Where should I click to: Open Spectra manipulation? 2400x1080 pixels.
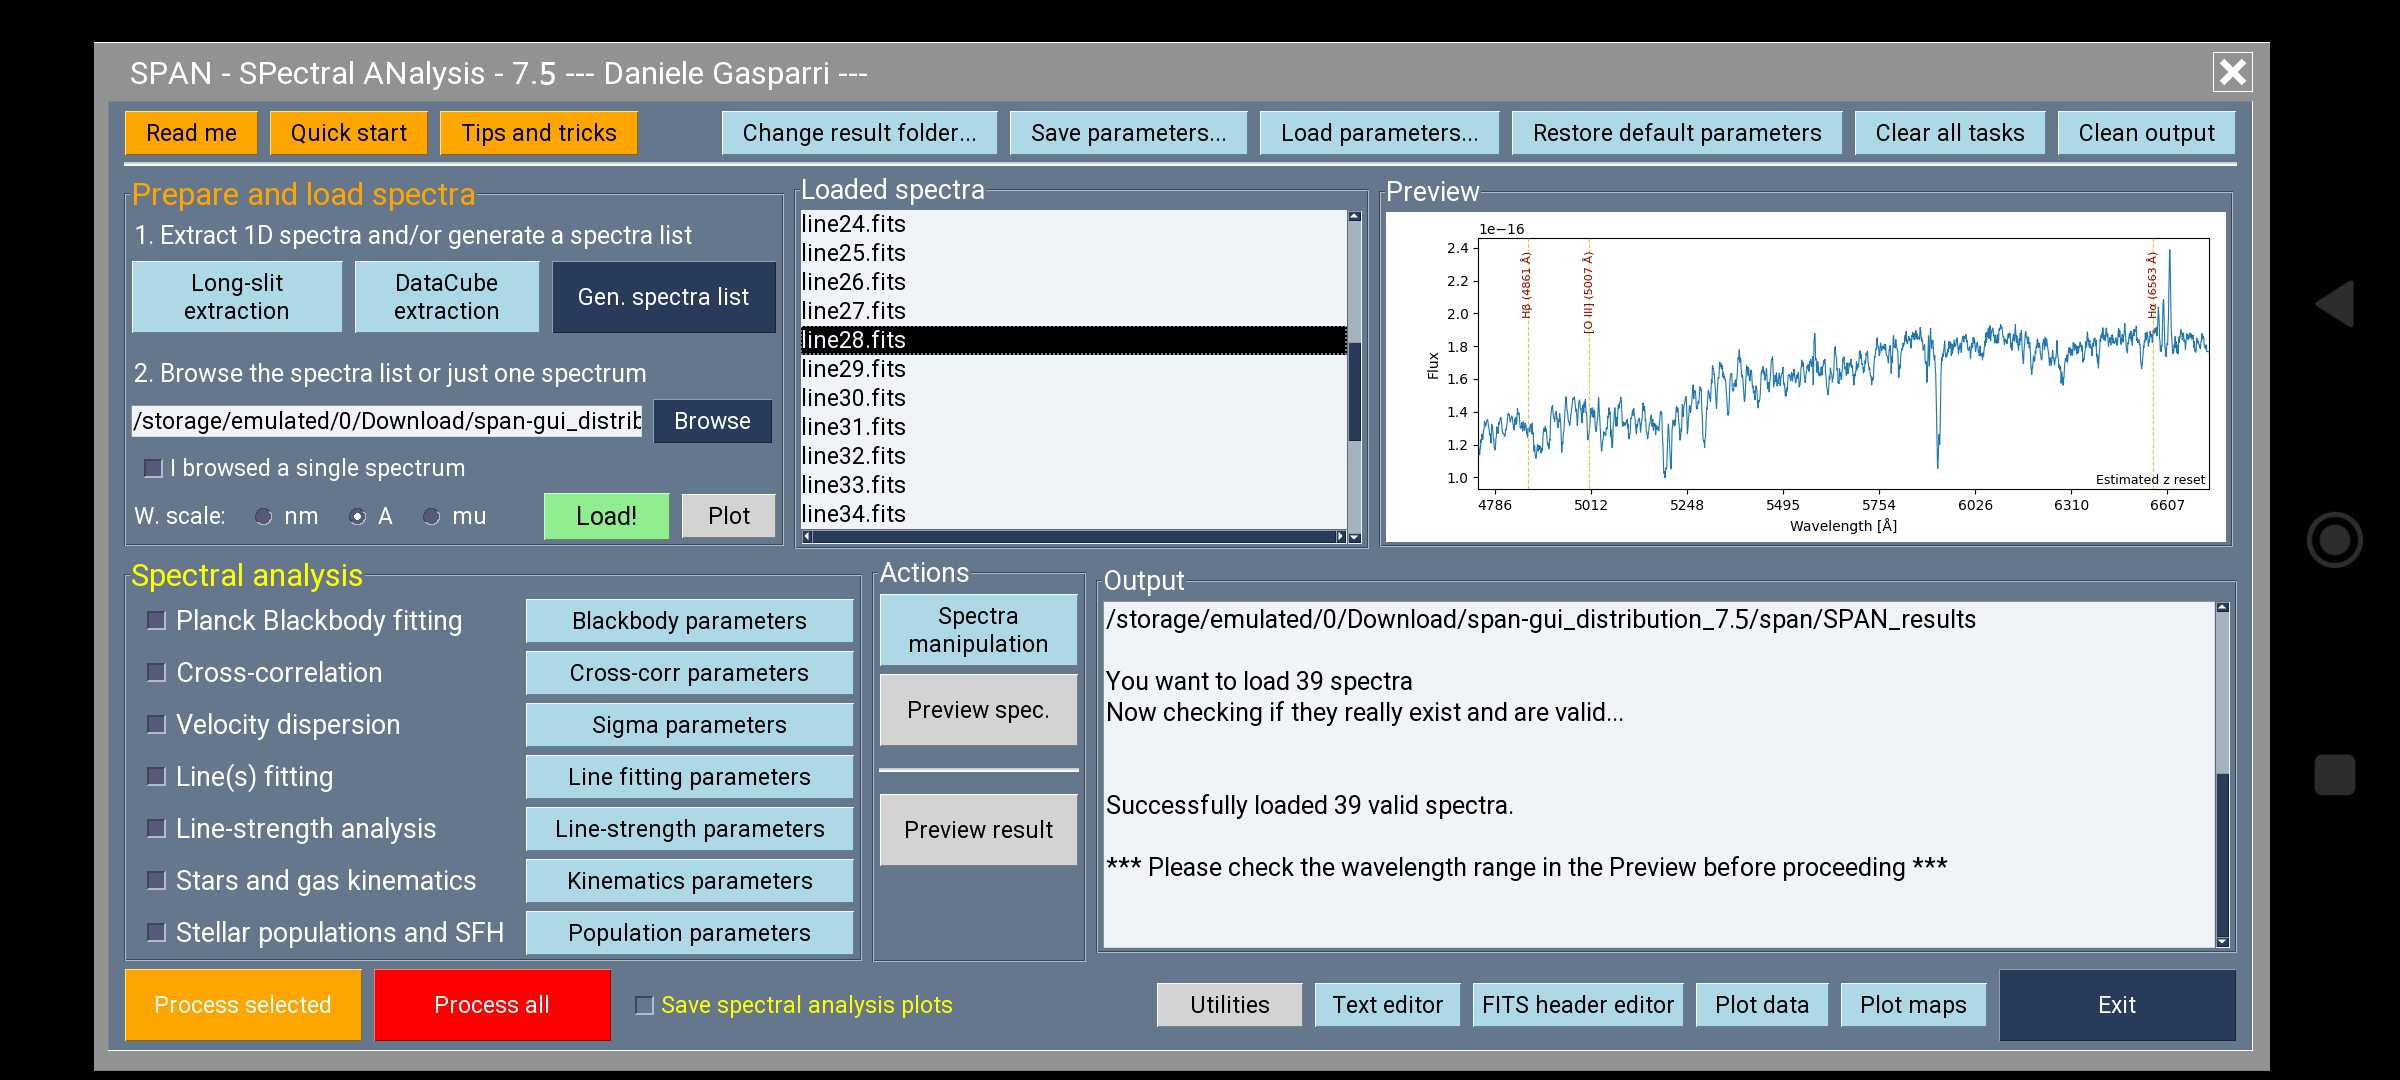coord(978,630)
